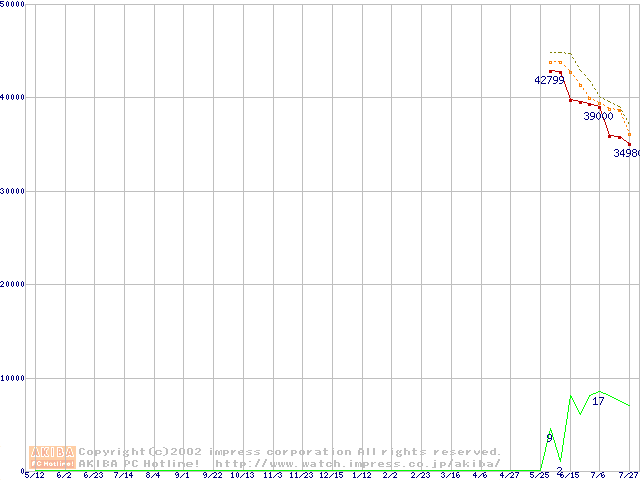Click the 20000 y-axis label

14,284
